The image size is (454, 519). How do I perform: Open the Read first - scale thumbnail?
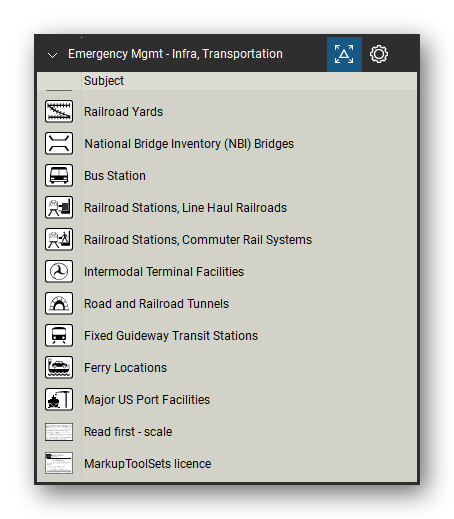coord(59,432)
